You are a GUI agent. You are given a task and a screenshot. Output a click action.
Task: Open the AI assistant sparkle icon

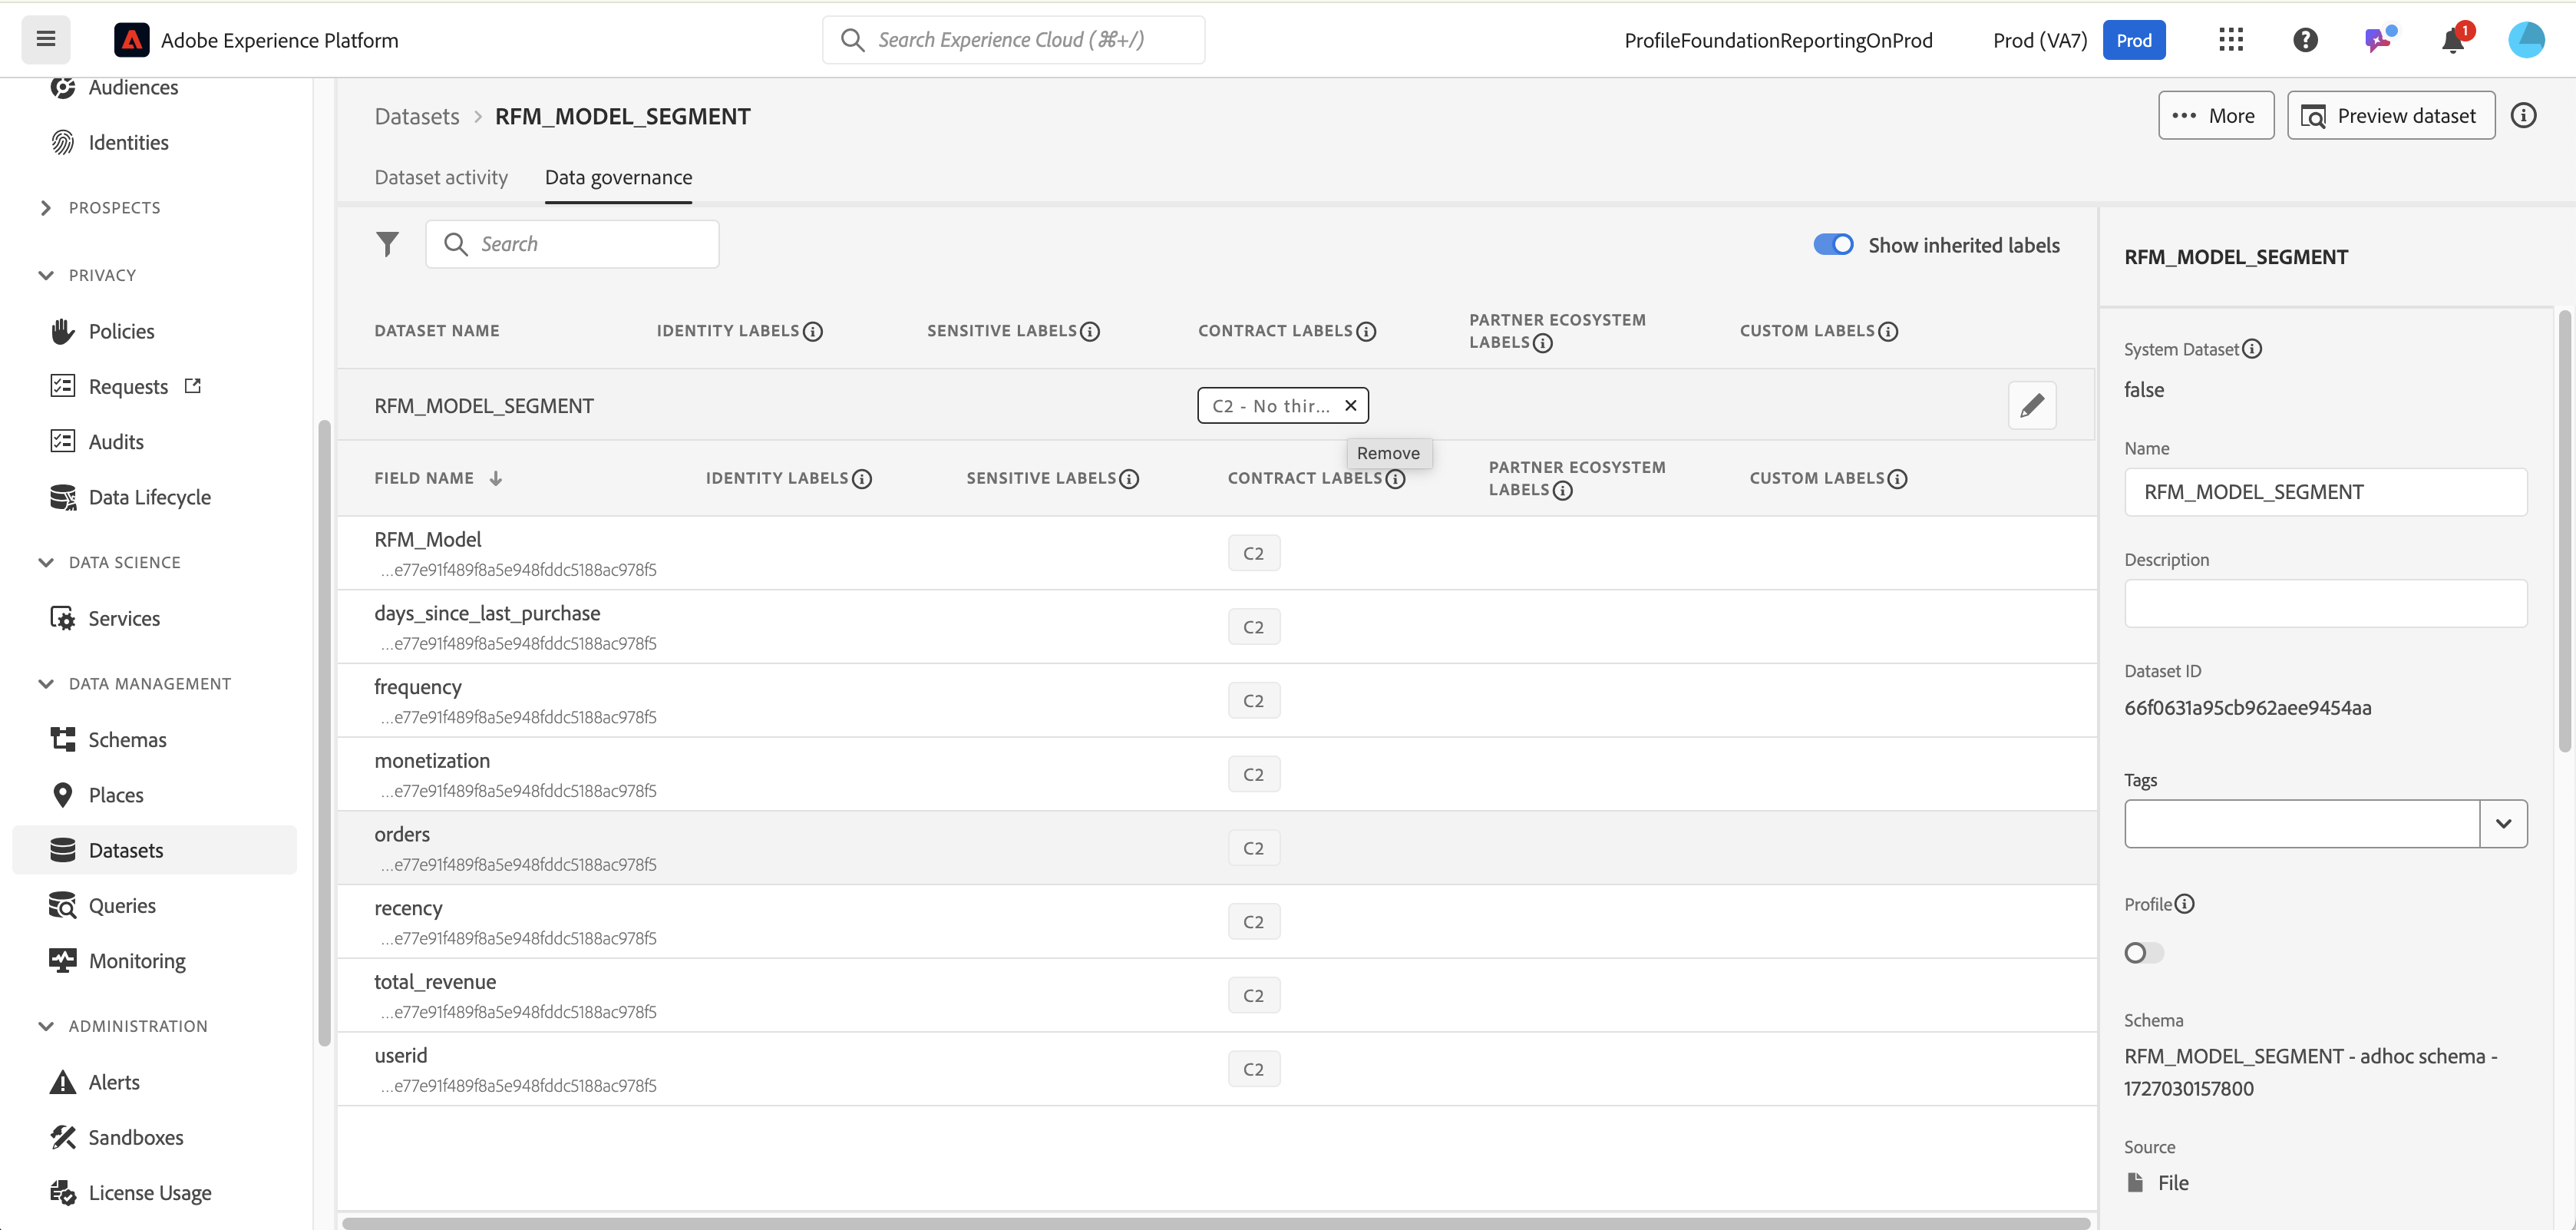pos(2378,40)
